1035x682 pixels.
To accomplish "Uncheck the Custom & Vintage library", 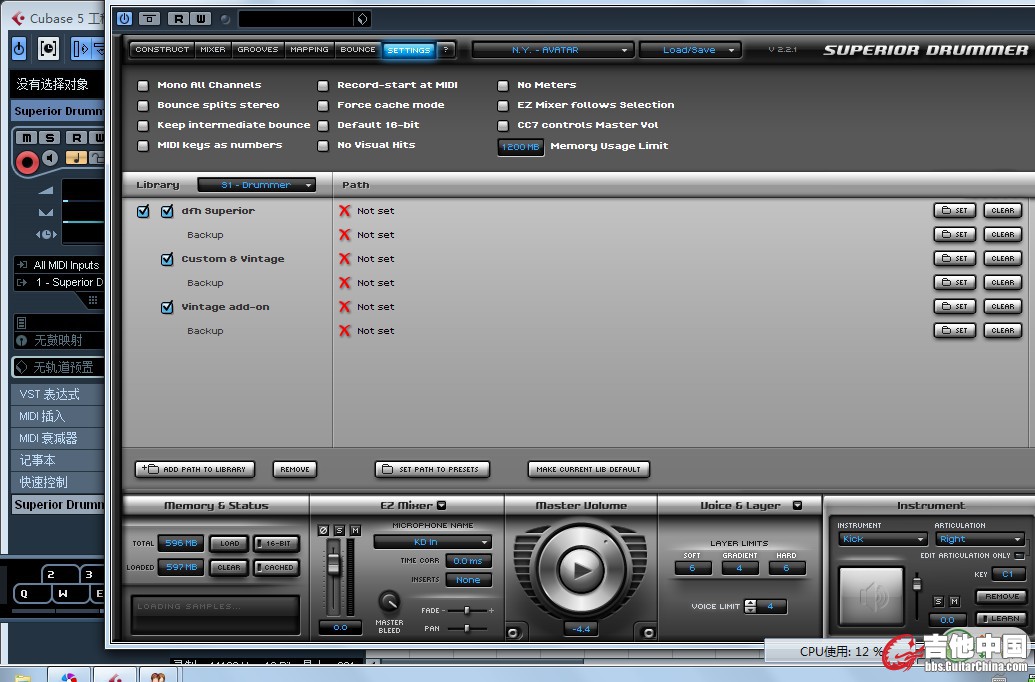I will click(167, 259).
